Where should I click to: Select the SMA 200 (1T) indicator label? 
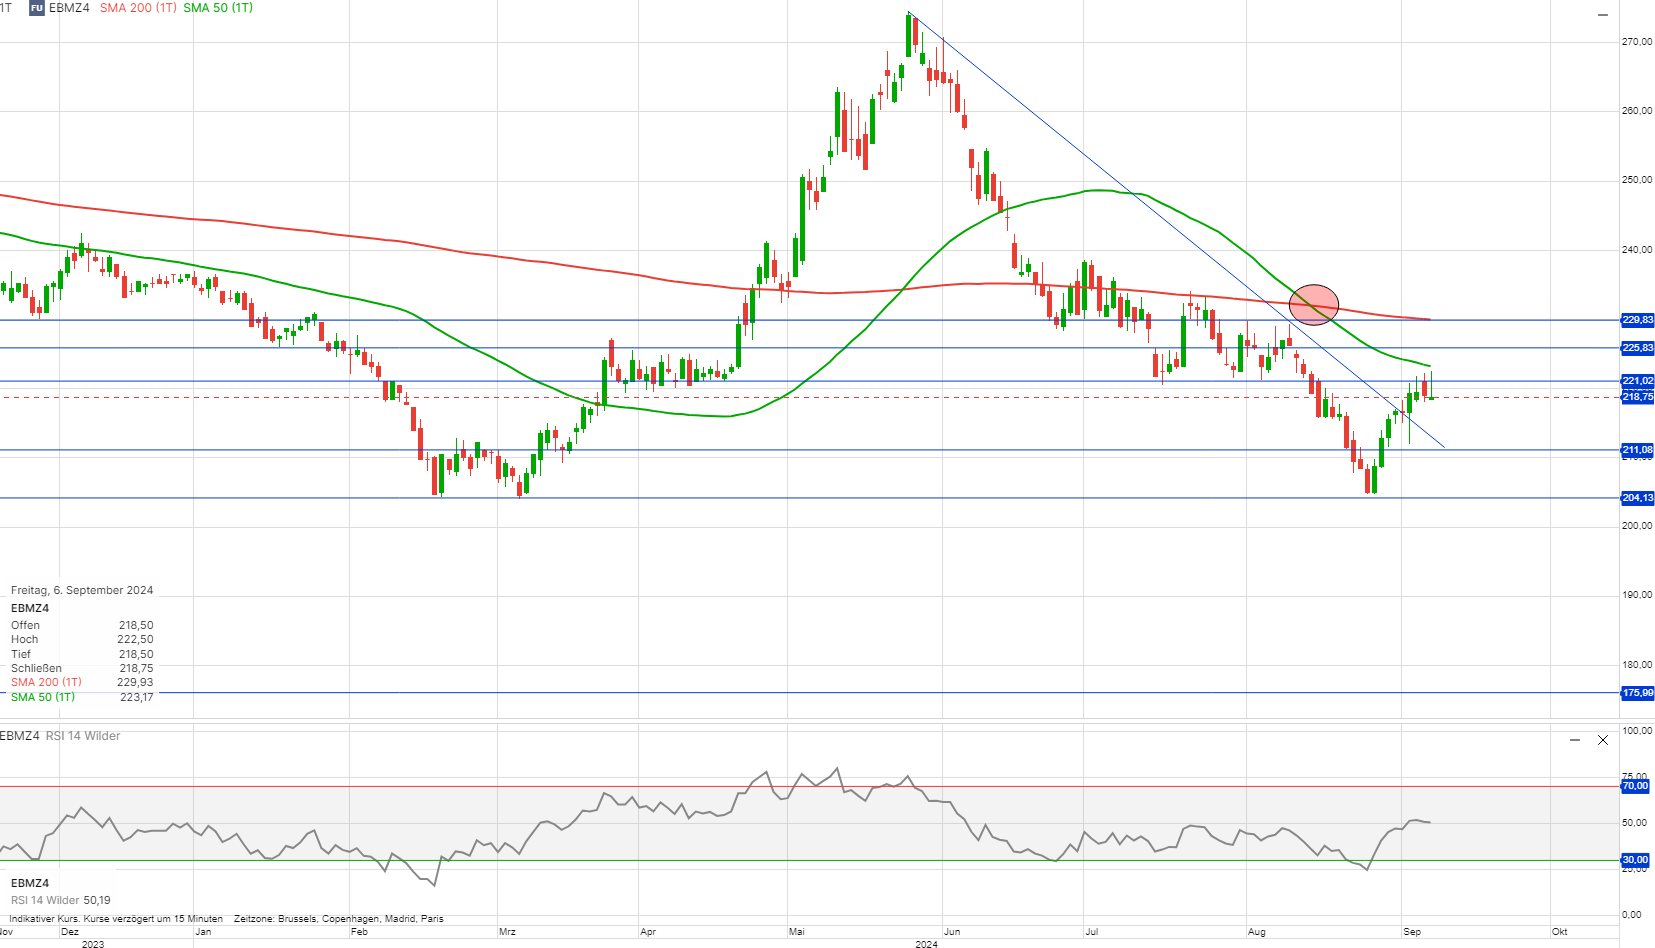(138, 8)
